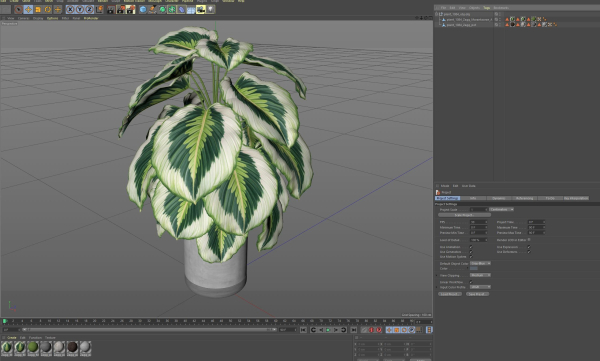Click the preview range slider bar
This screenshot has width=600, height=361.
pyautogui.click(x=149, y=329)
